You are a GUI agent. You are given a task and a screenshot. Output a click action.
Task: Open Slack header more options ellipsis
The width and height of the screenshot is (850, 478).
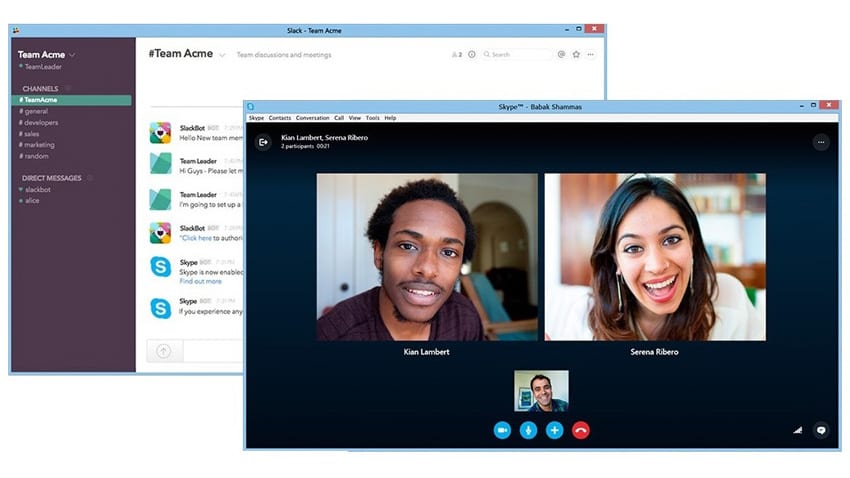590,54
